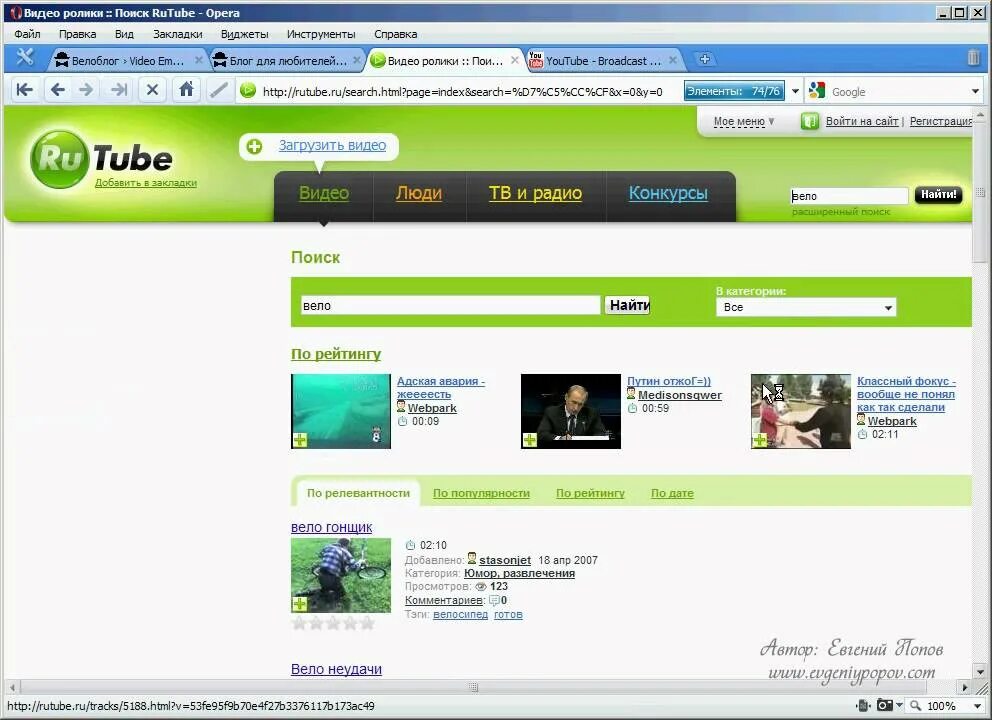992x720 pixels.
Task: Open the Справка menu
Action: (x=395, y=34)
